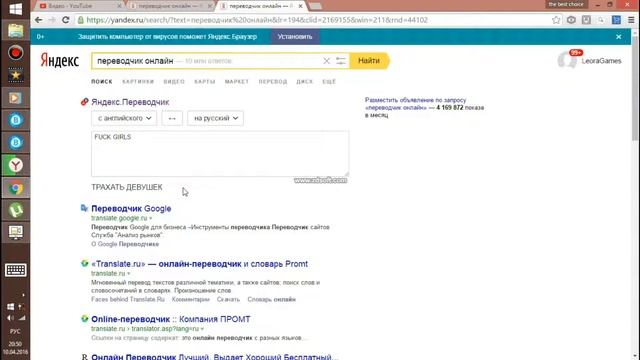Open the target language 'на русский' dropdown
The height and width of the screenshot is (360, 640).
coord(216,118)
